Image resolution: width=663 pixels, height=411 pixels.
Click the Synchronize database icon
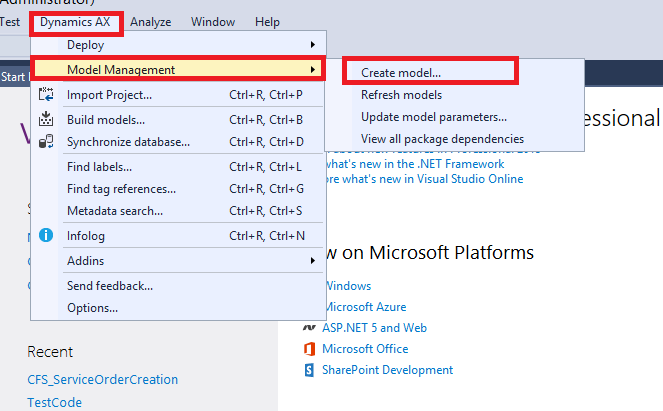tap(46, 142)
